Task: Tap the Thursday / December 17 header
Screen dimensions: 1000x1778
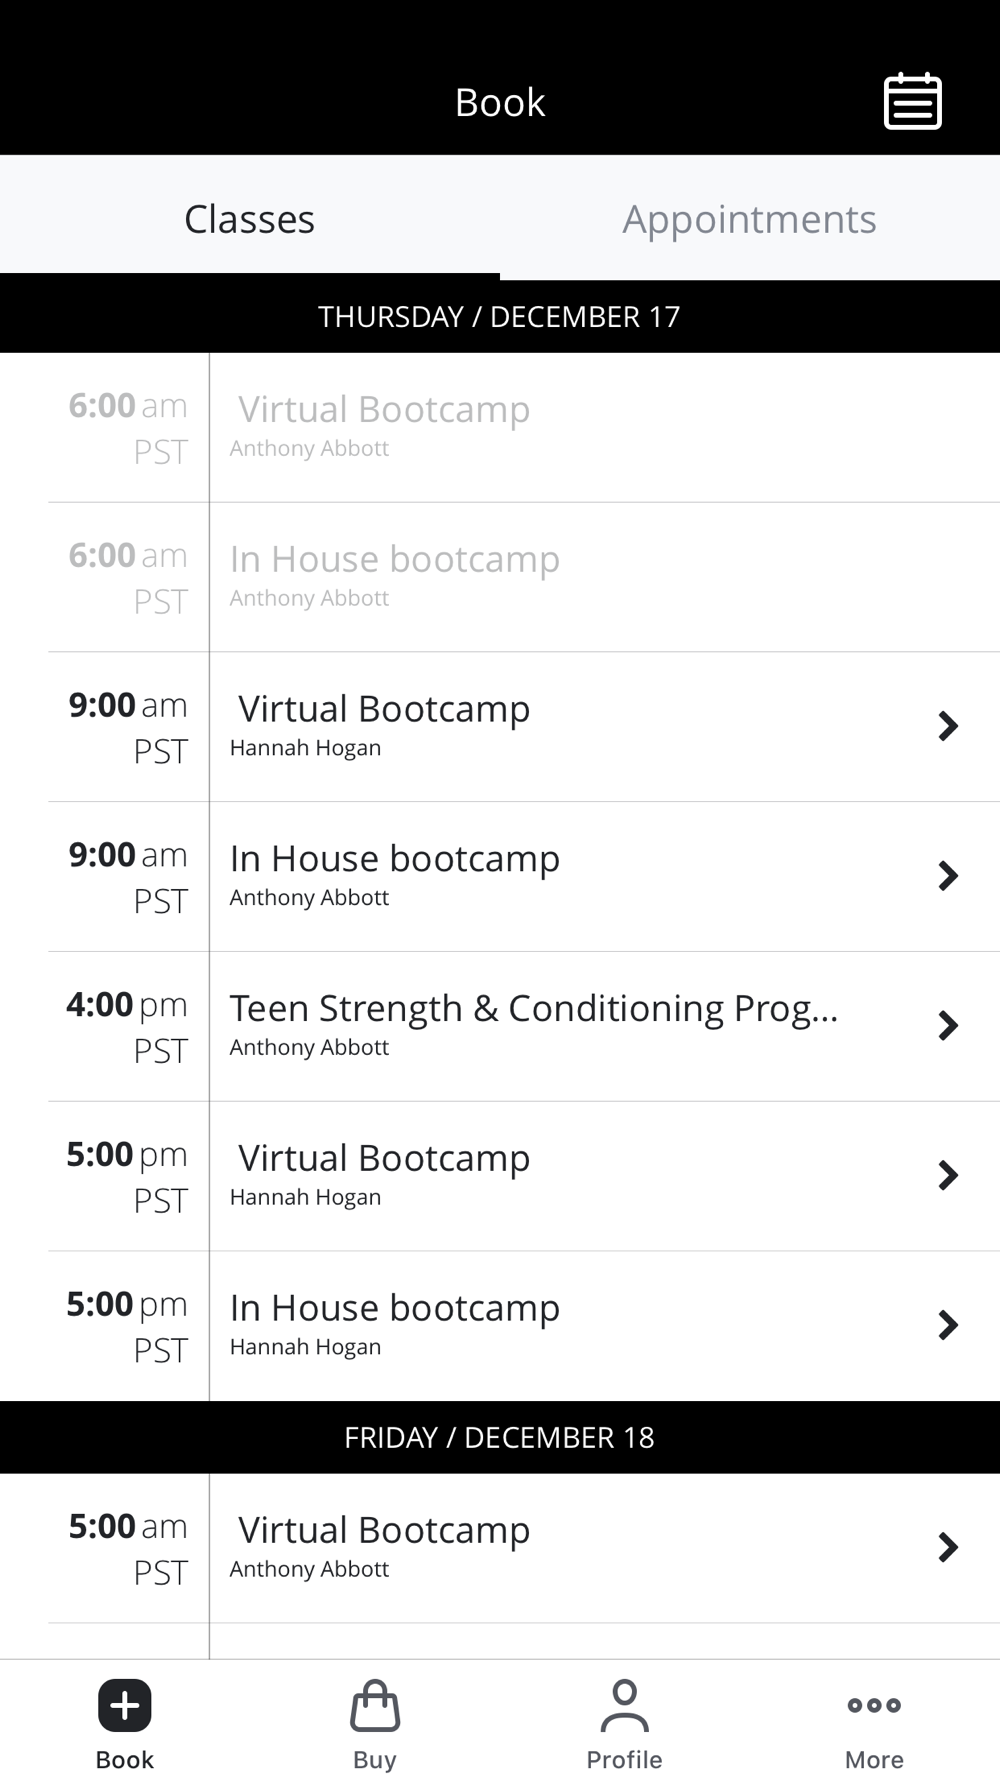Action: [x=499, y=316]
